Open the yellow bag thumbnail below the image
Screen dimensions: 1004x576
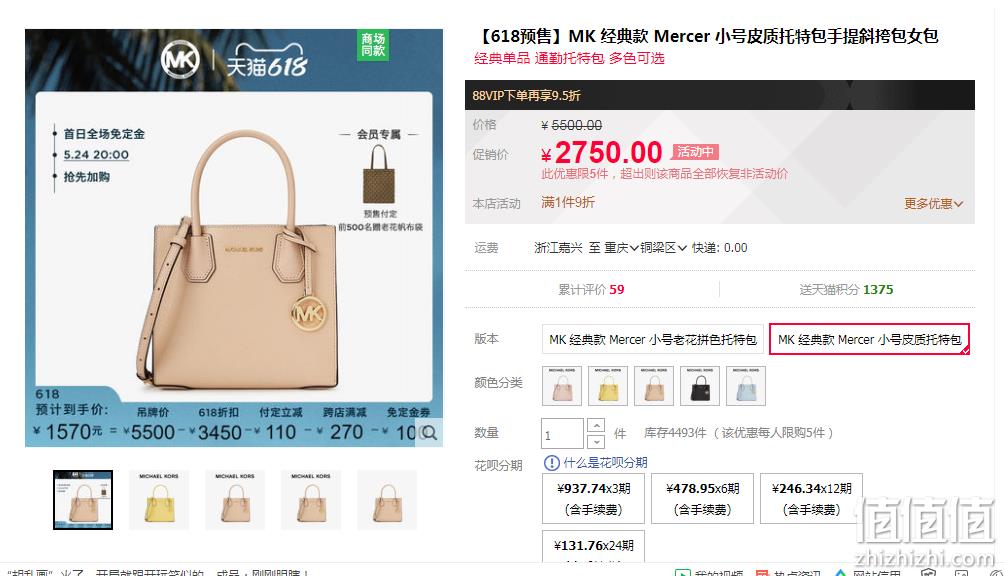point(159,500)
